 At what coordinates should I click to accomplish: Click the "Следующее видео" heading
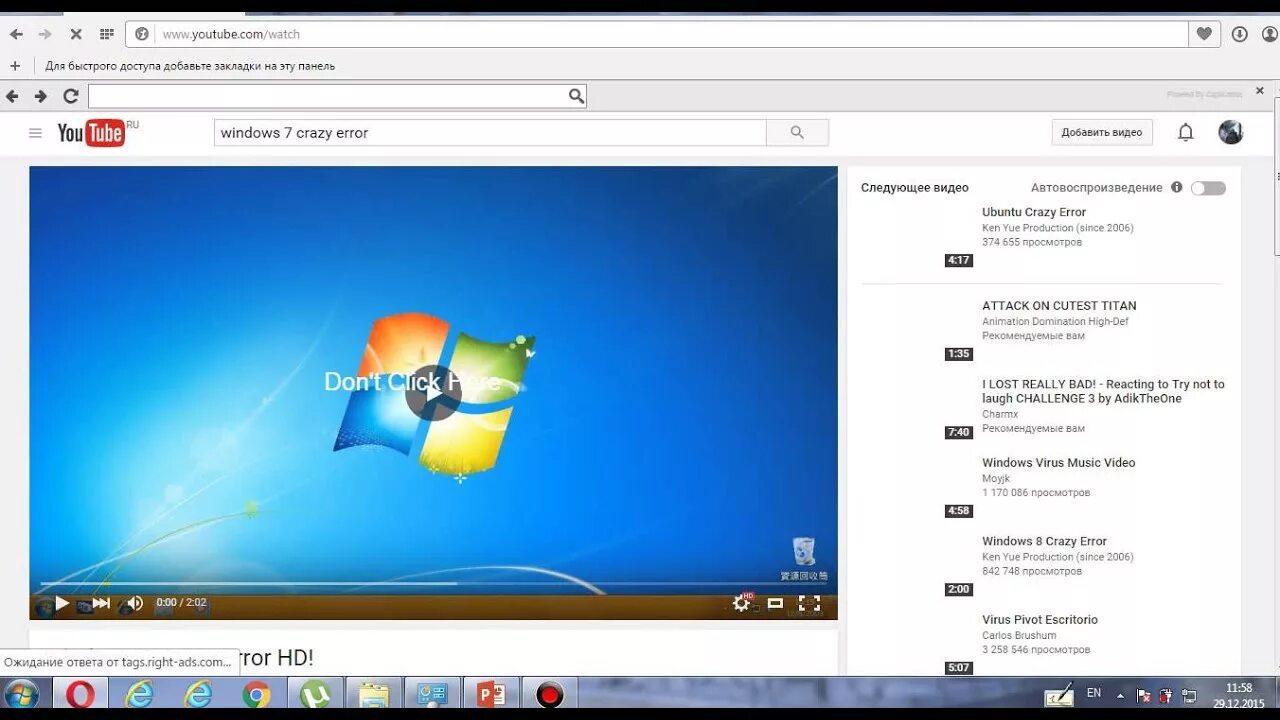pyautogui.click(x=915, y=188)
